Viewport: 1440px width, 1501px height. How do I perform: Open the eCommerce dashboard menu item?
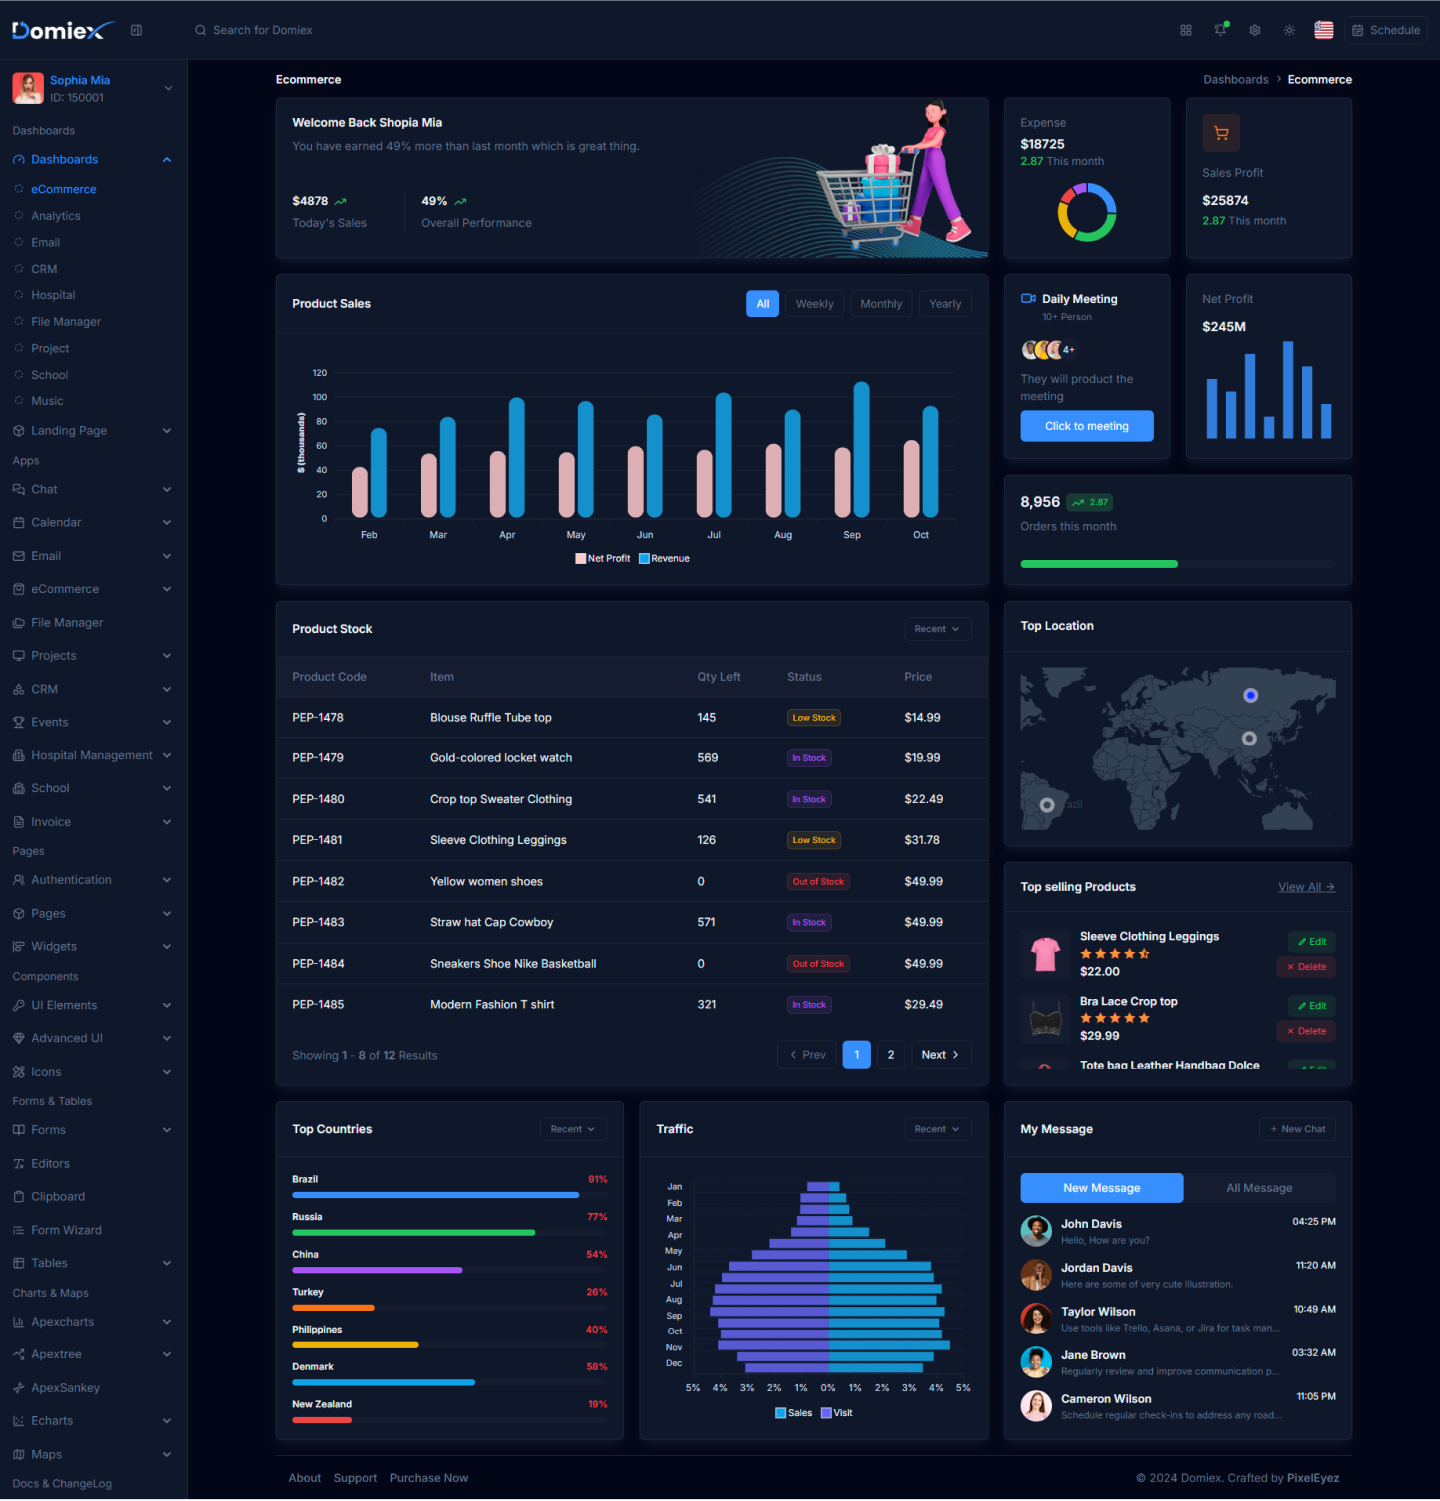63,189
